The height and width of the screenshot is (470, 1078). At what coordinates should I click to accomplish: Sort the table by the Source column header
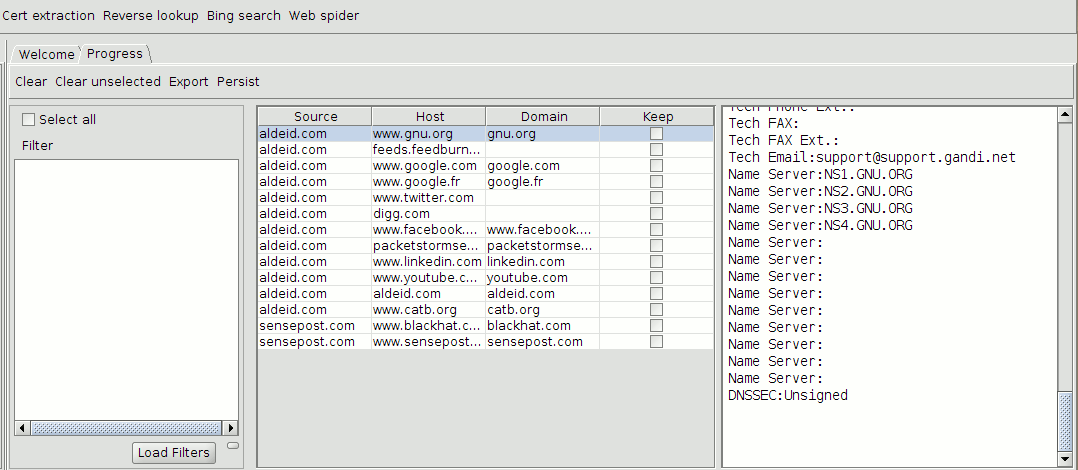coord(315,117)
